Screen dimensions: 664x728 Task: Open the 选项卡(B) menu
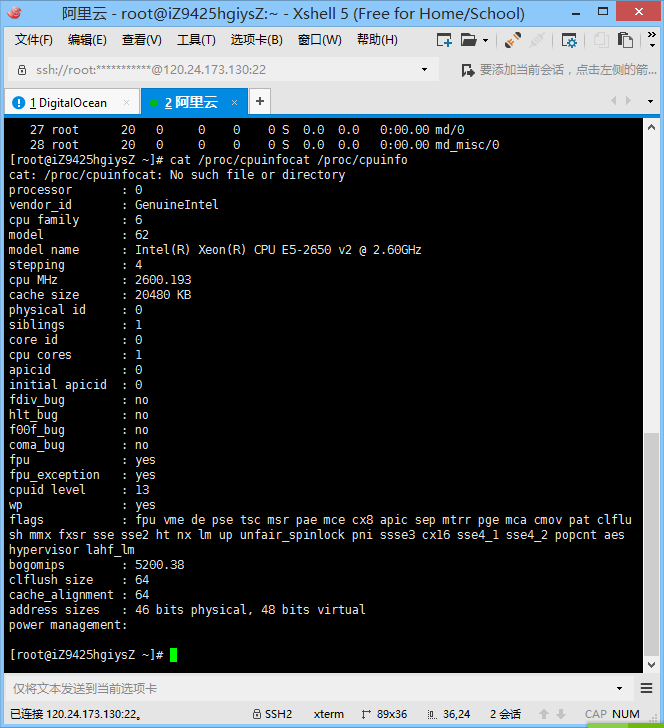(x=256, y=40)
